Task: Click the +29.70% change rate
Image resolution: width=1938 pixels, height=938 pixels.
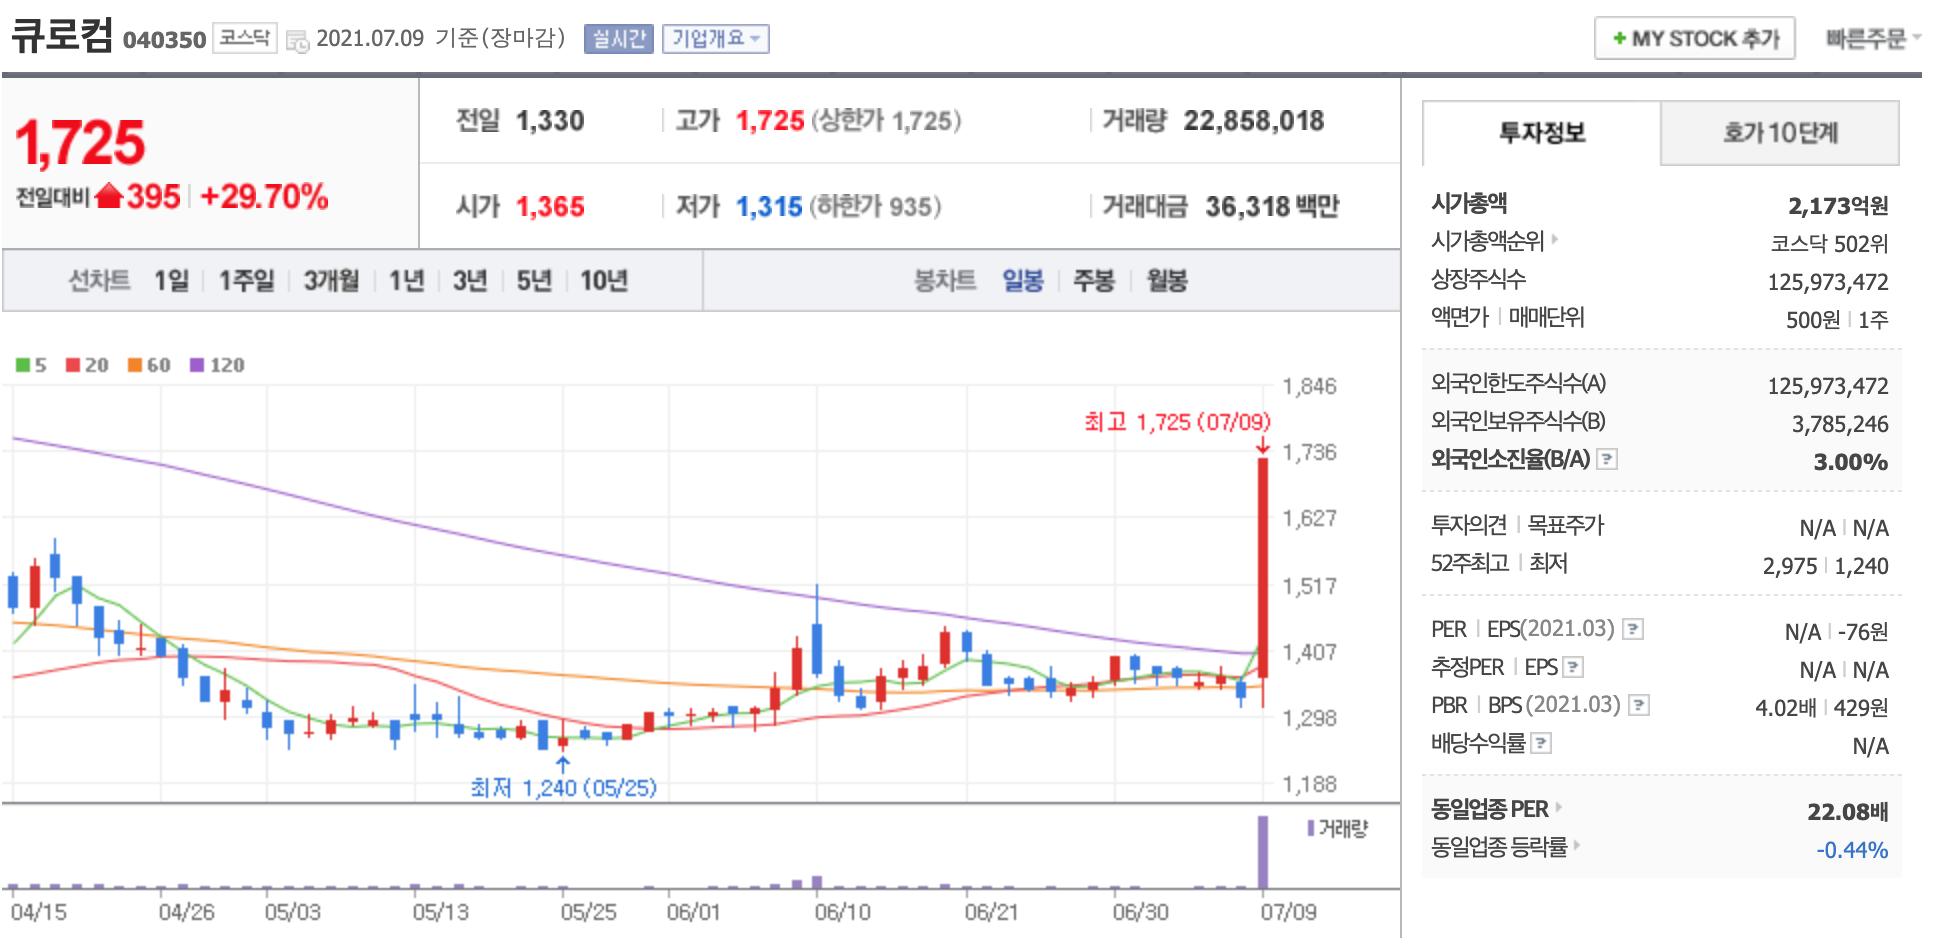Action: (264, 196)
